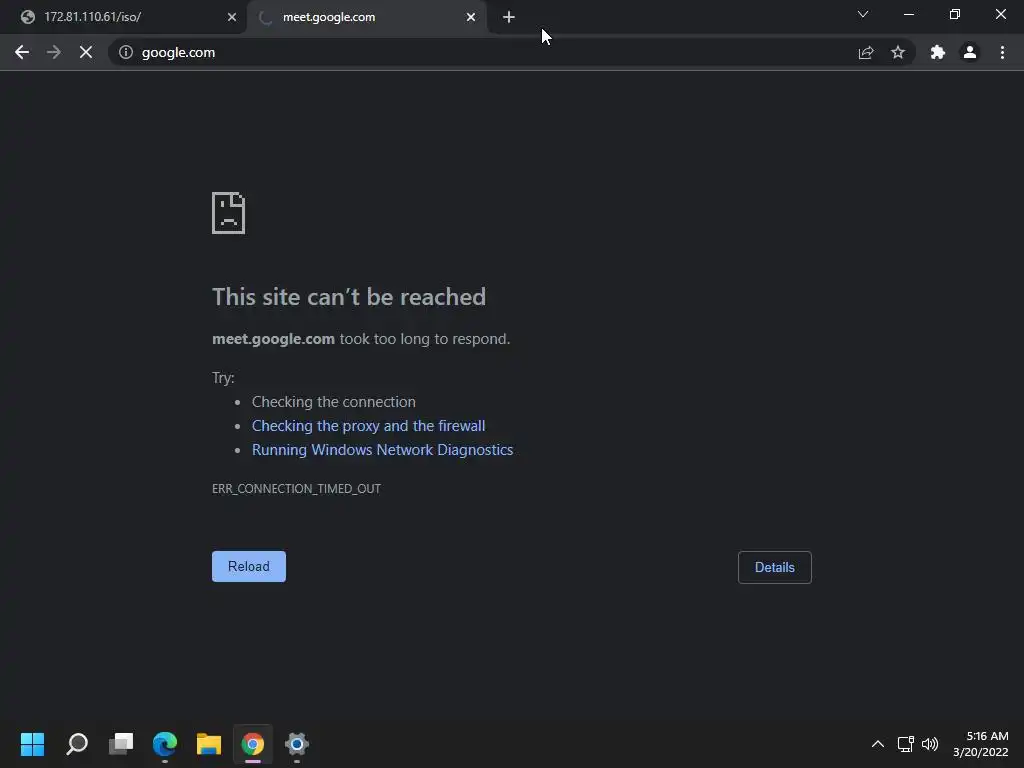
Task: Open Settings gear on taskbar
Action: 296,743
